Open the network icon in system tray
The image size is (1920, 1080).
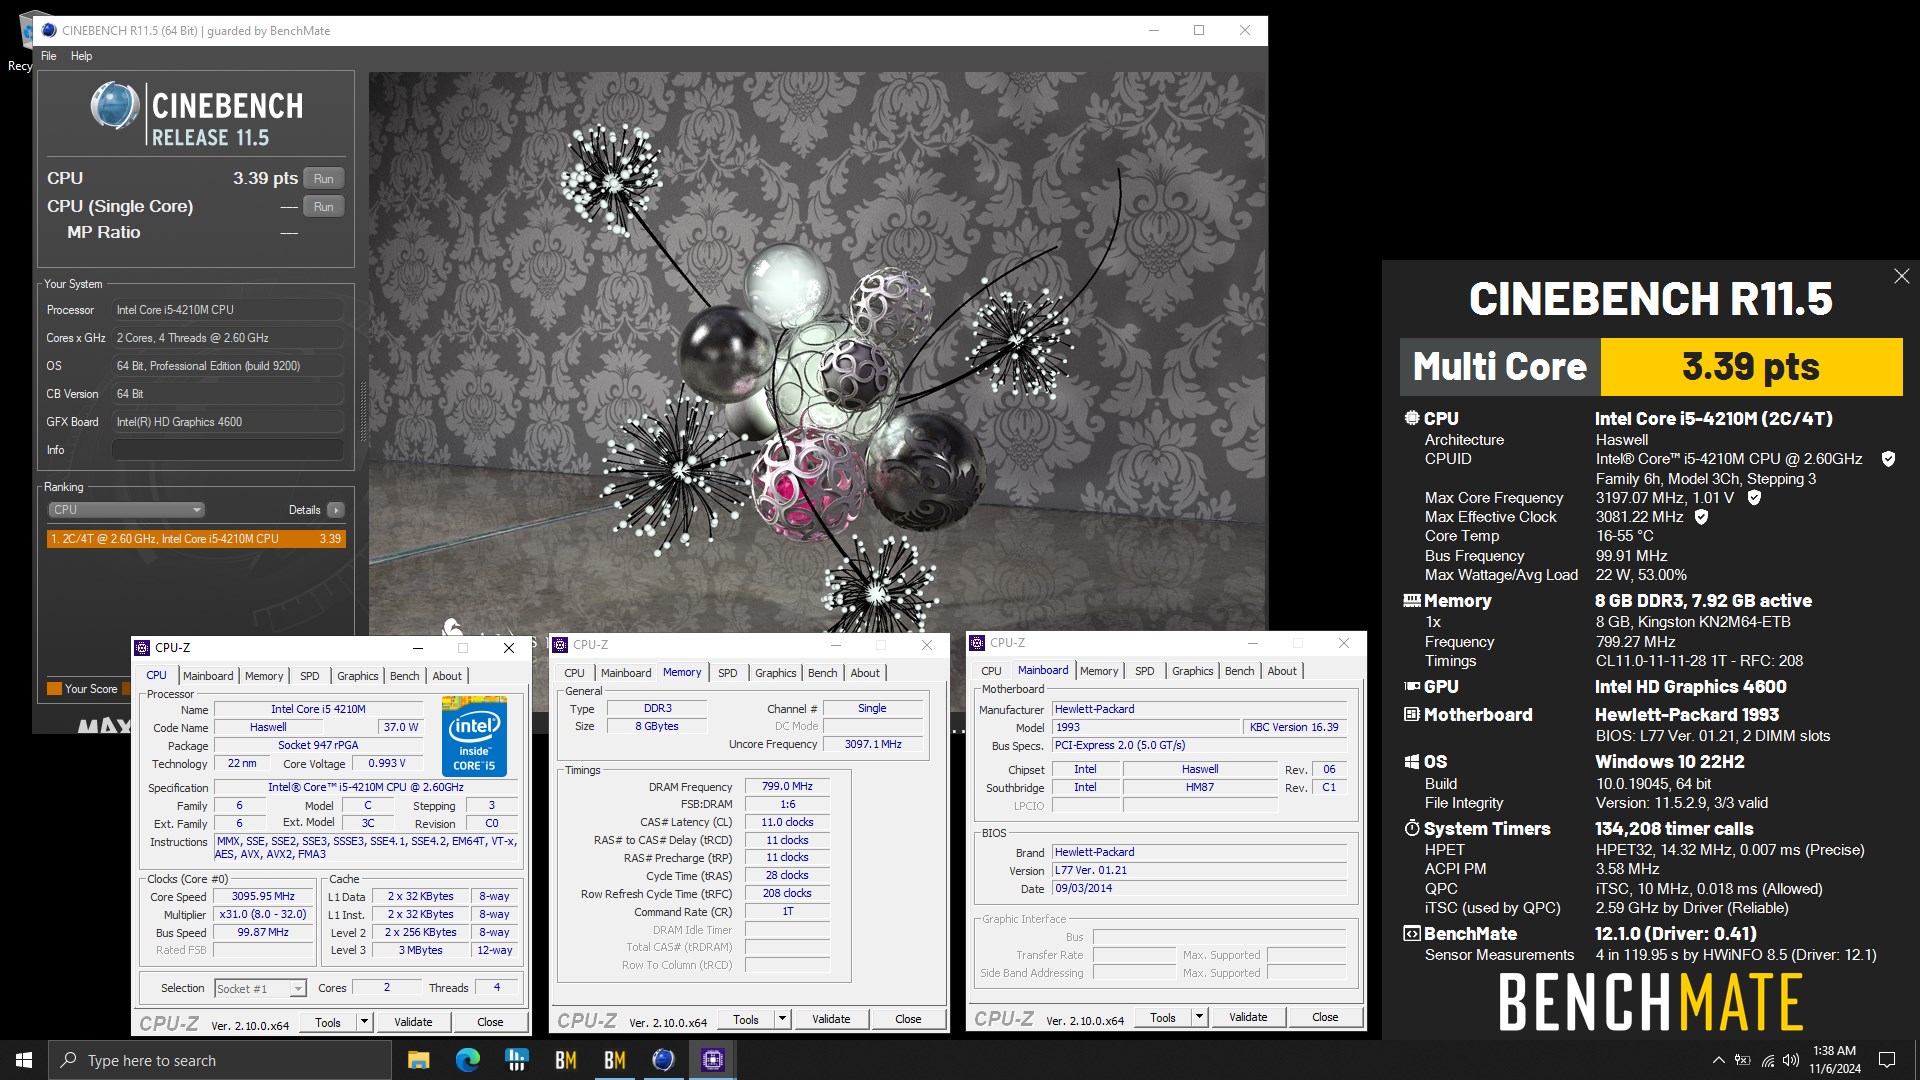click(x=1768, y=1060)
